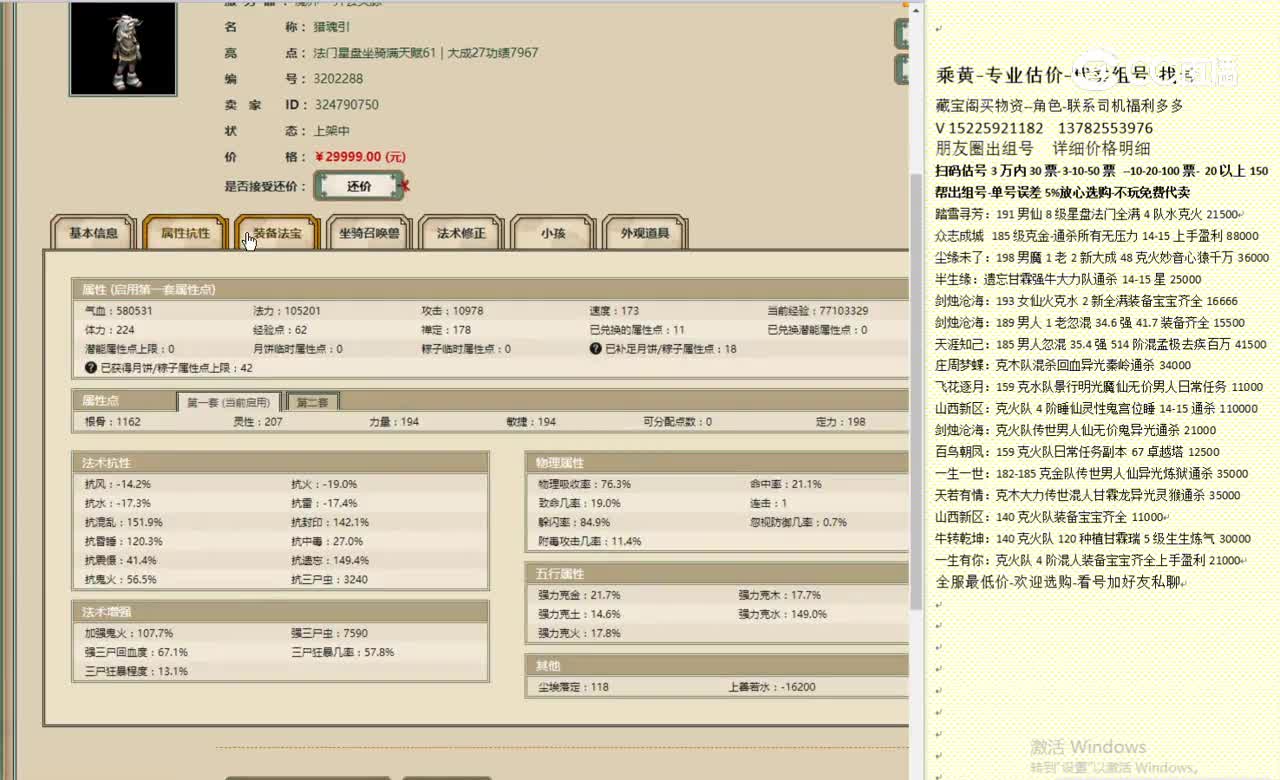Click the 法力：105201 value
The height and width of the screenshot is (780, 1280).
coord(287,311)
